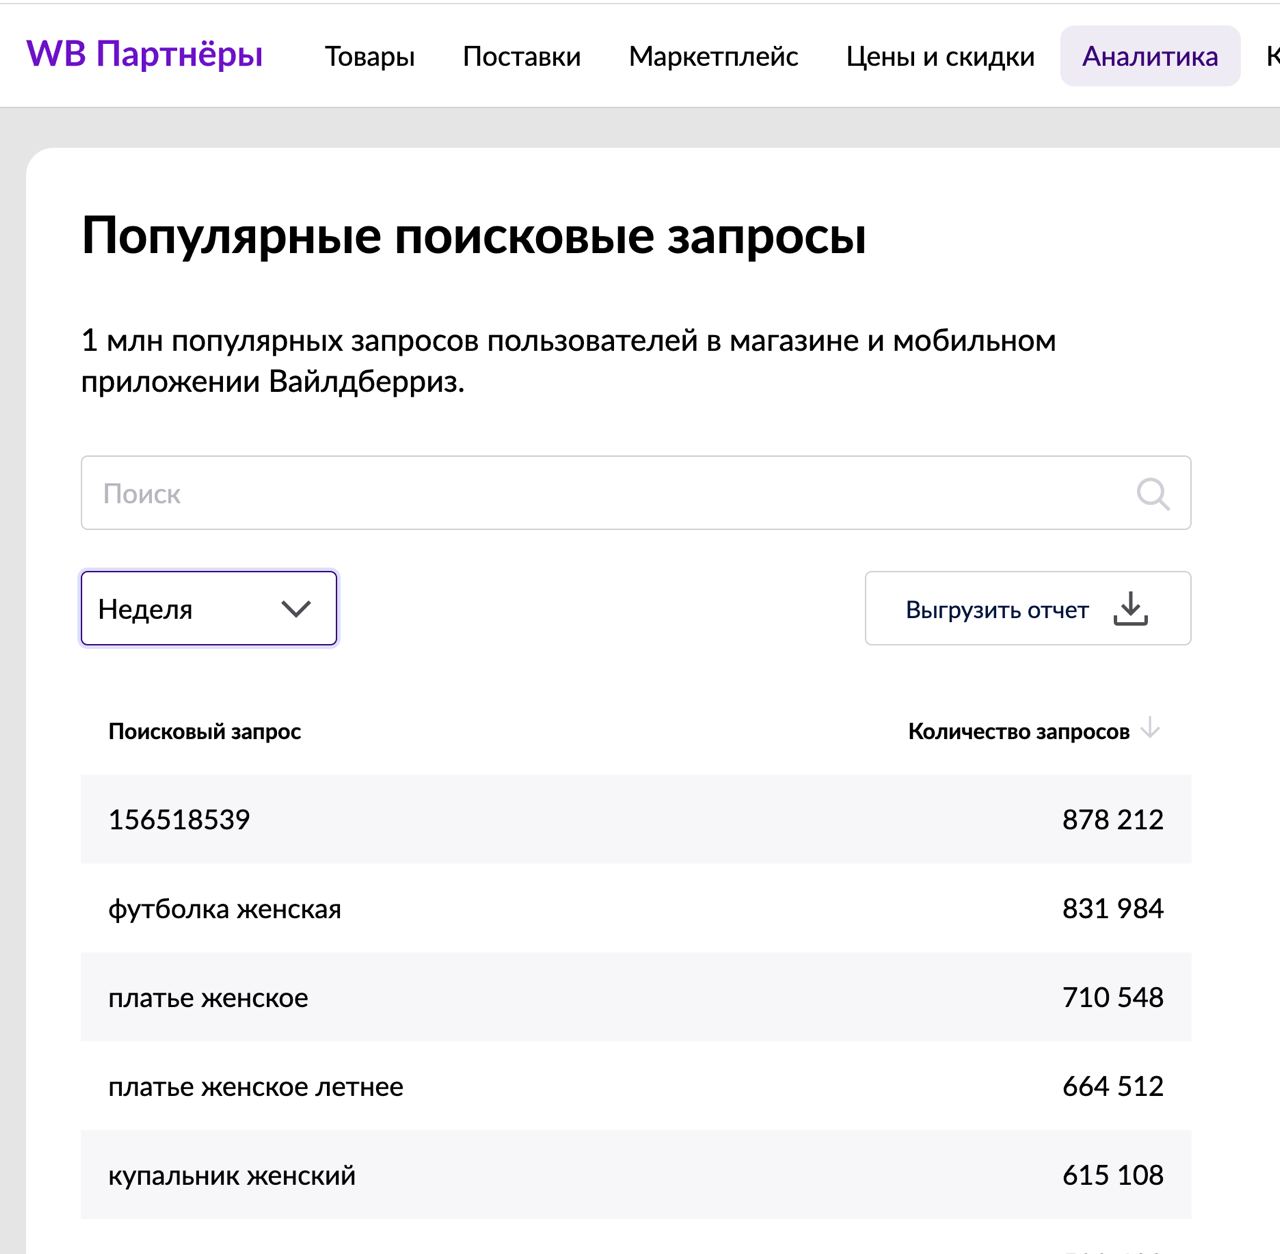Click the Поисковый запрос column header
Viewport: 1280px width, 1254px height.
click(x=204, y=731)
